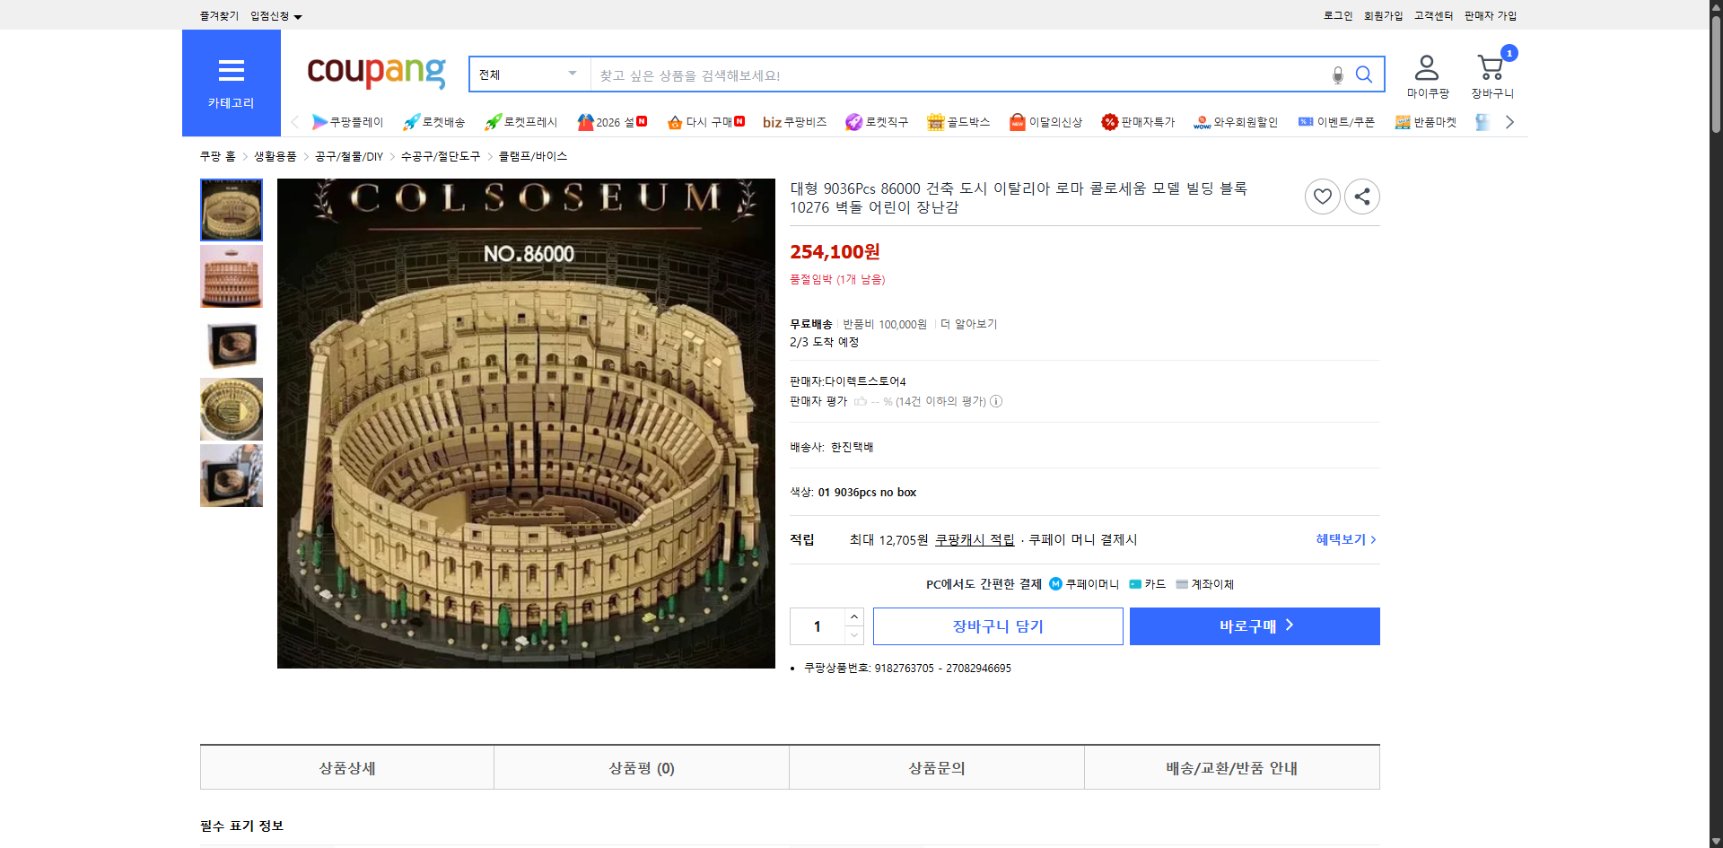Open the category hamburger menu
Image resolution: width=1723 pixels, height=848 pixels.
click(x=231, y=71)
